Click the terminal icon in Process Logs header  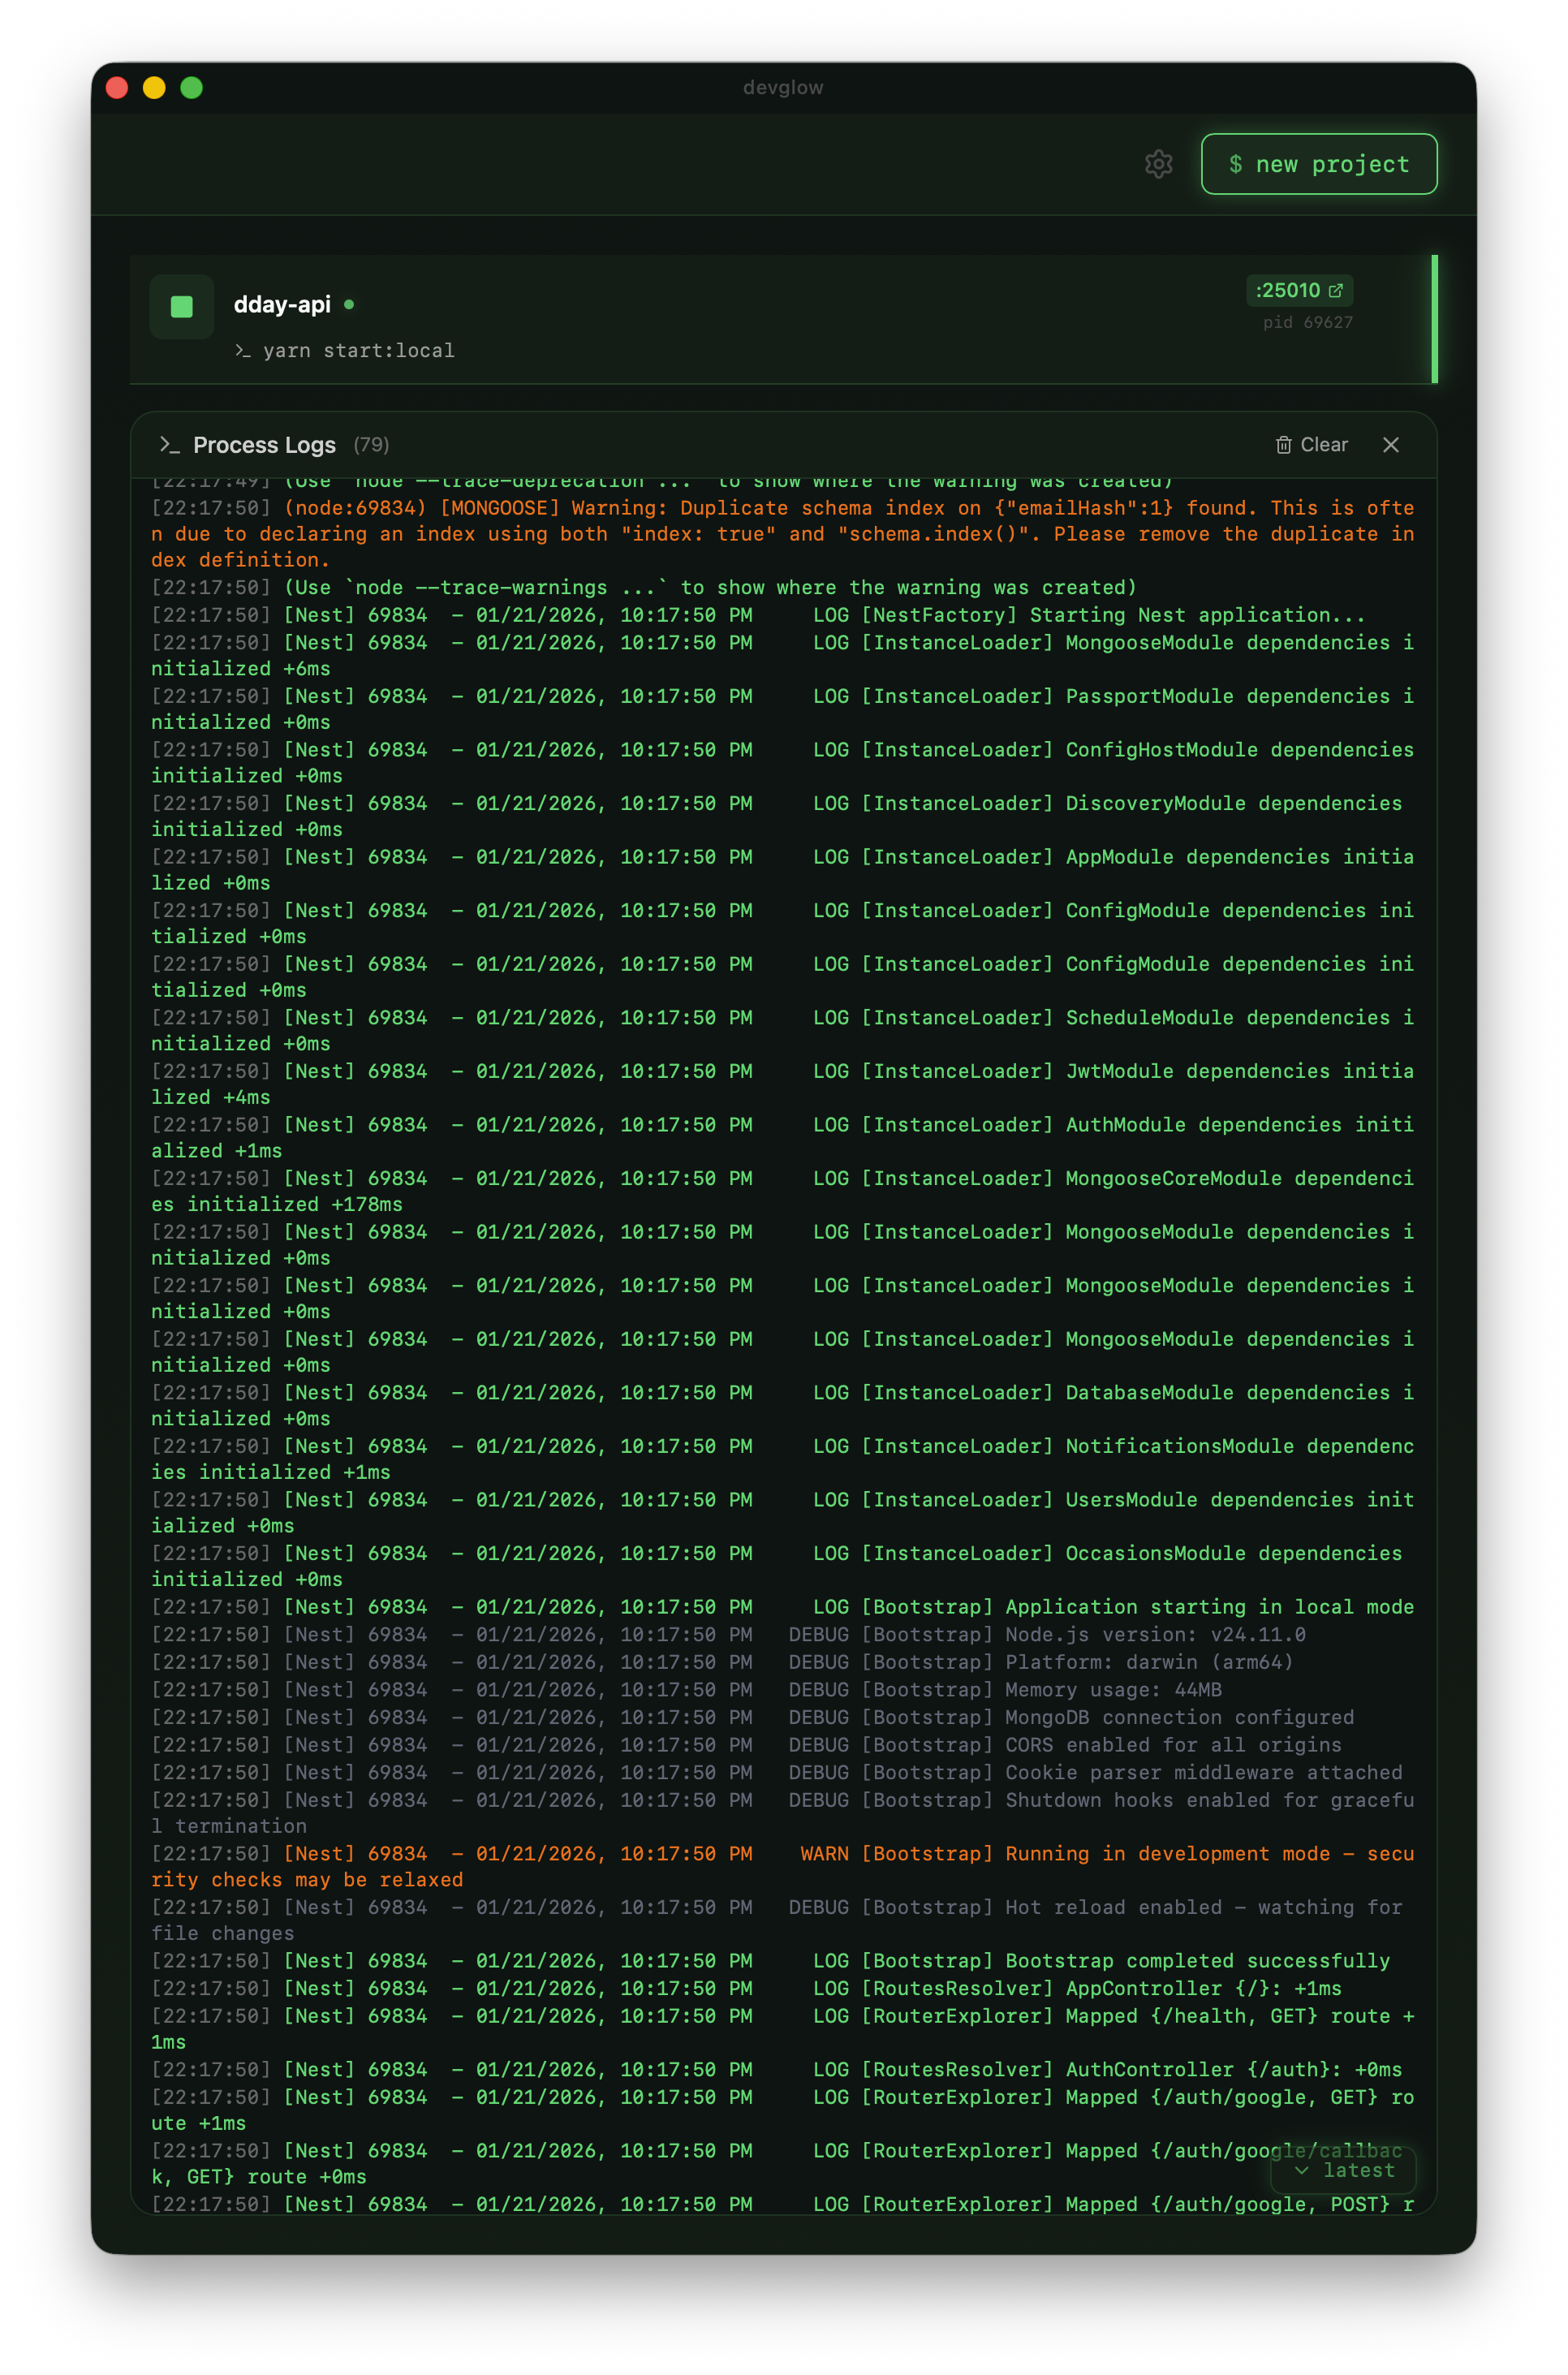[170, 444]
